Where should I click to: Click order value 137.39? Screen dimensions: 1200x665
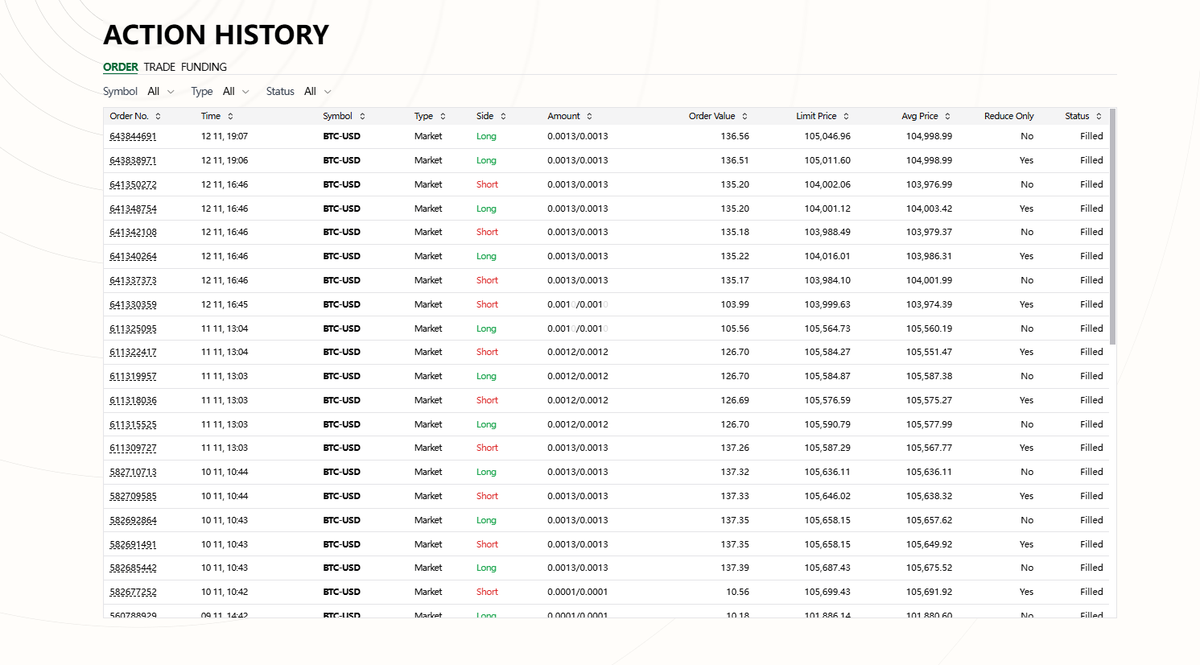(x=735, y=568)
